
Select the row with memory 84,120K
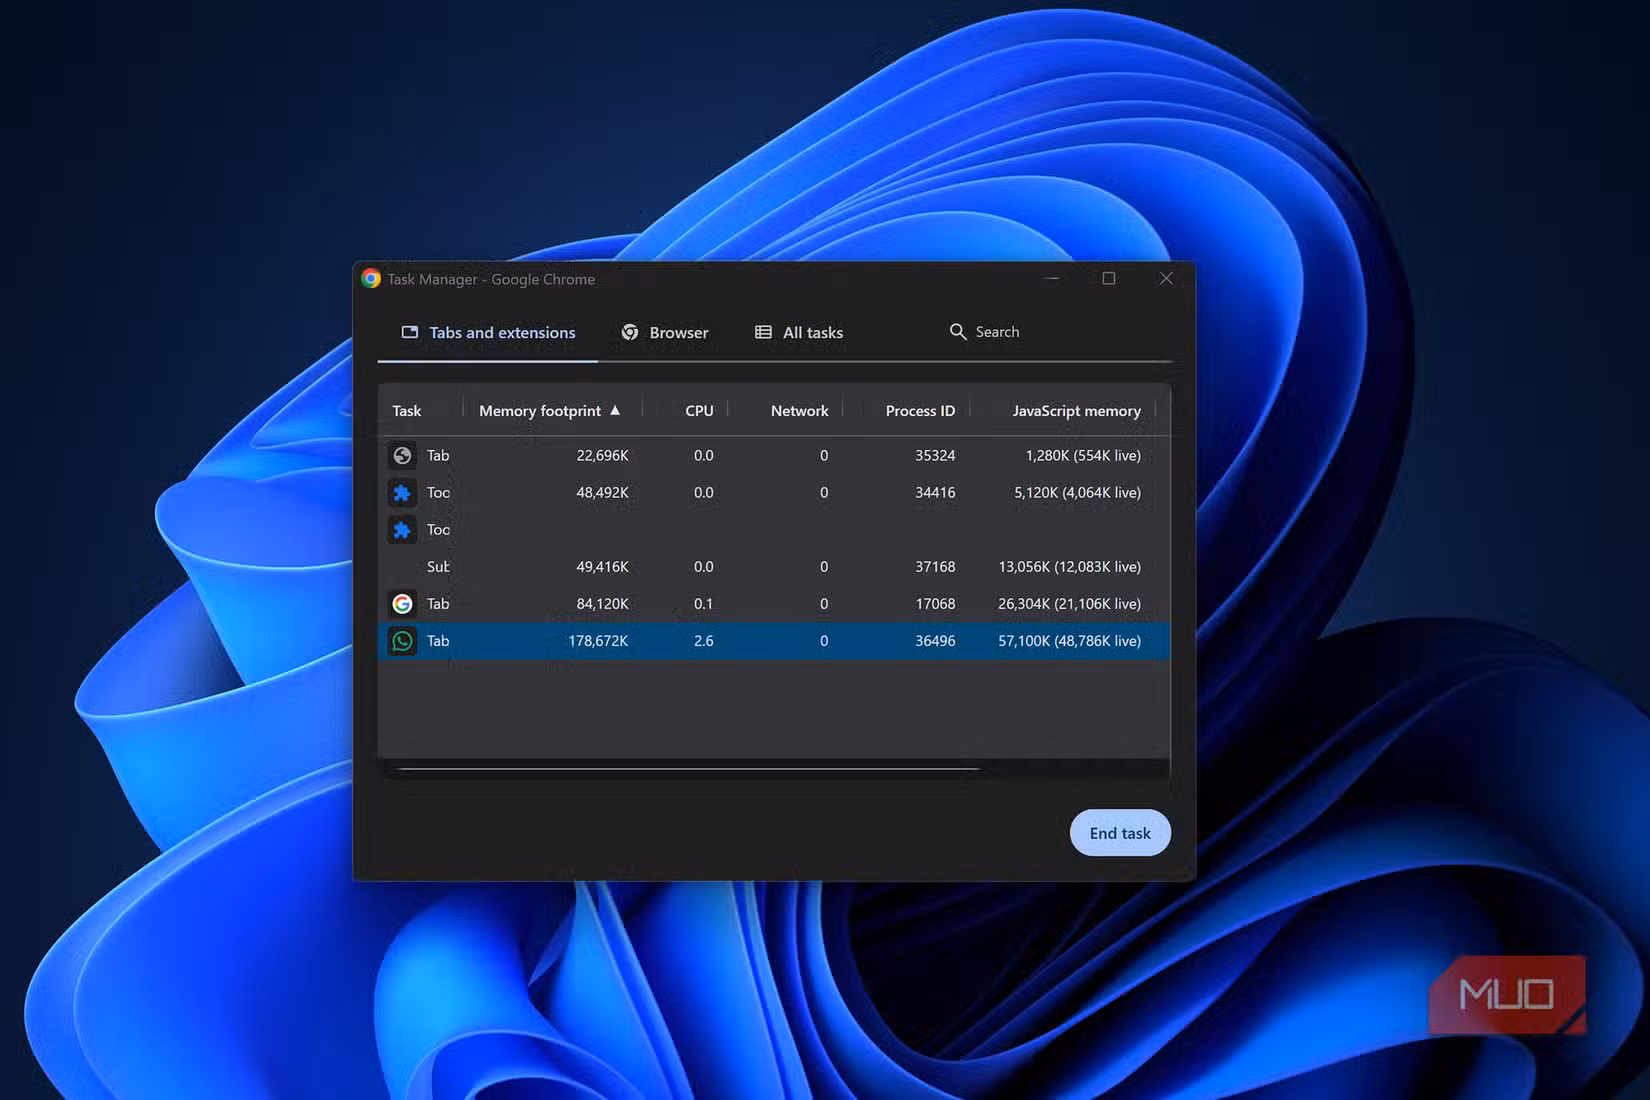click(x=774, y=603)
